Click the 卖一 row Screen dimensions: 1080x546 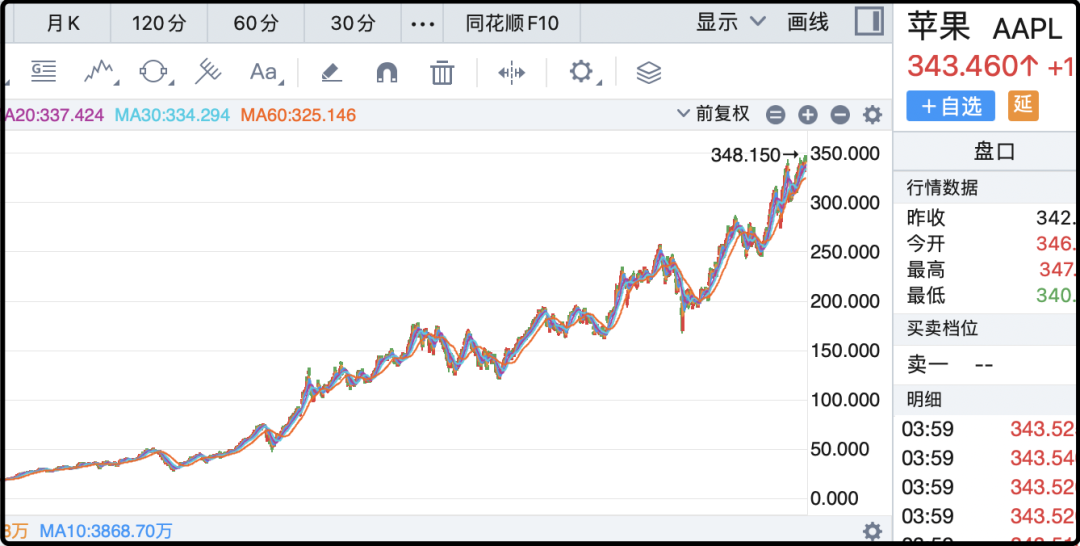tap(987, 365)
